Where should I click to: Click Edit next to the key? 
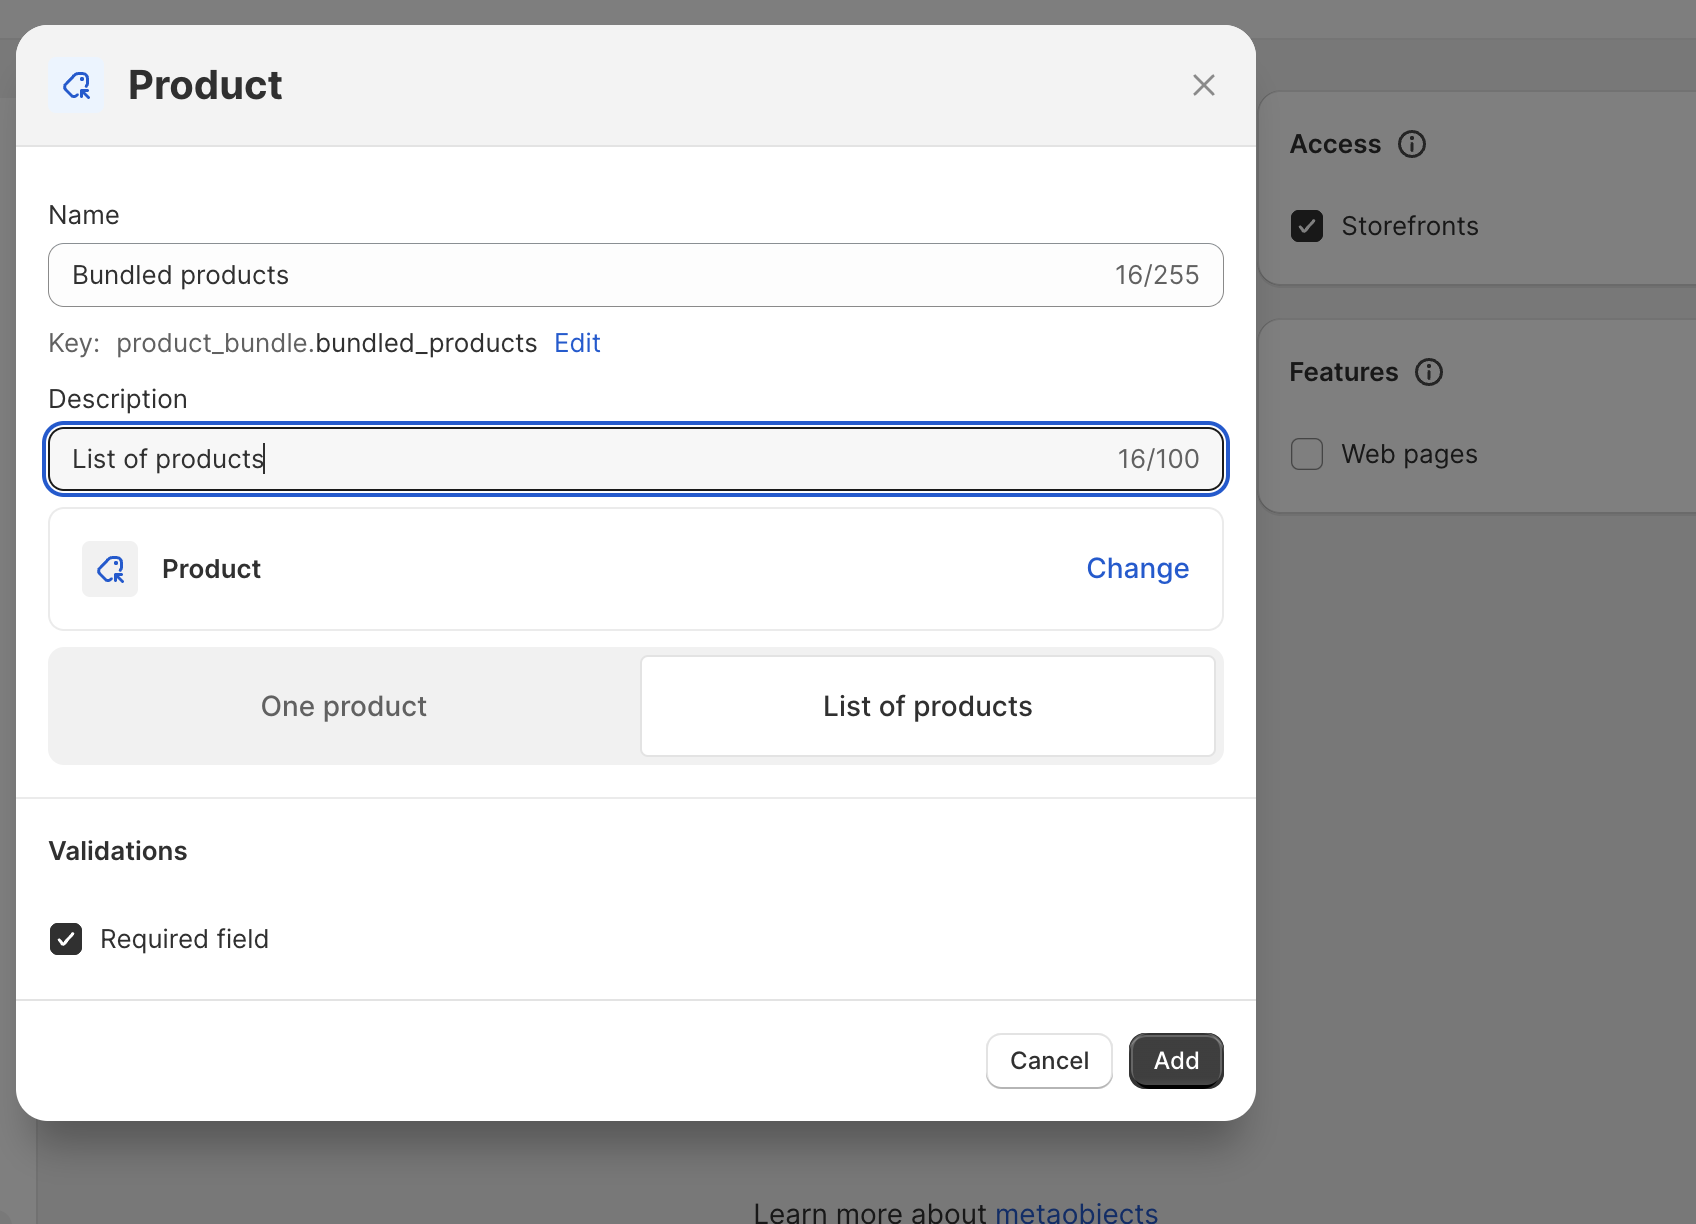(x=577, y=343)
